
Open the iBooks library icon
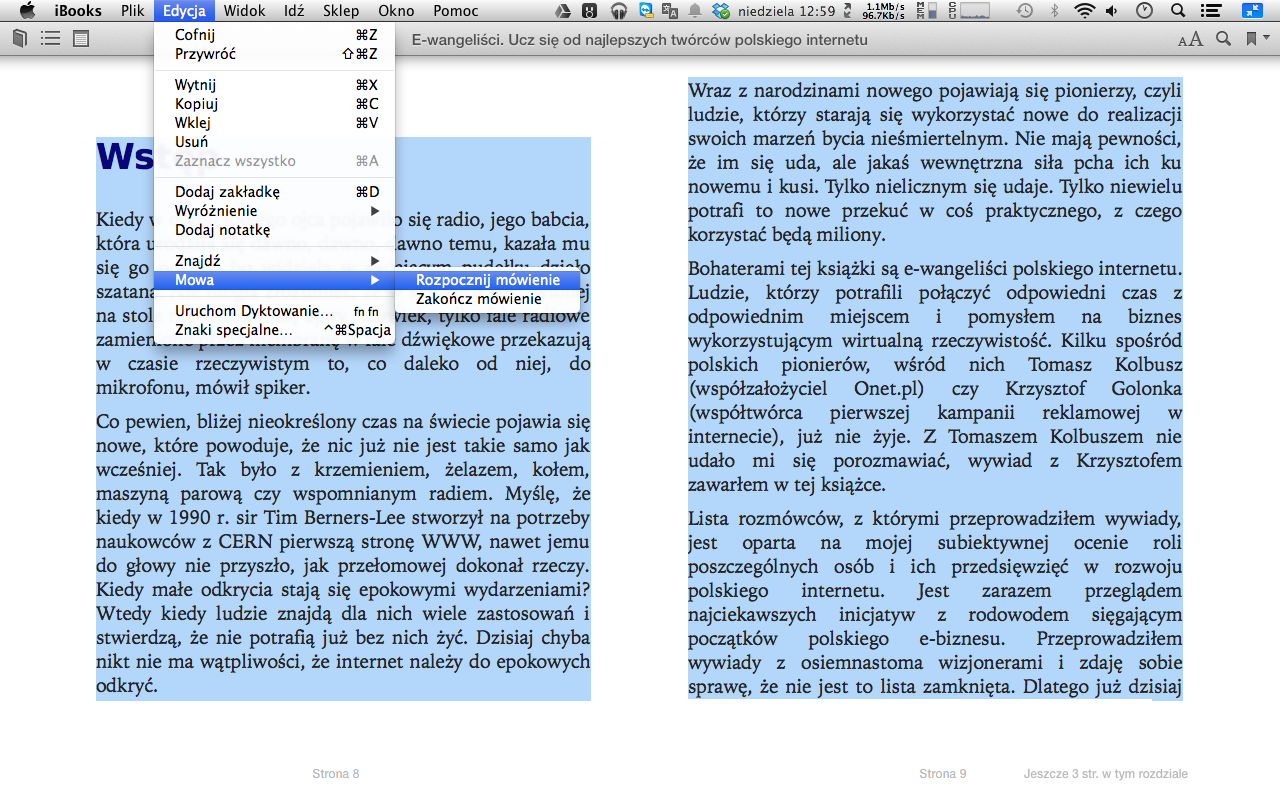click(x=20, y=39)
